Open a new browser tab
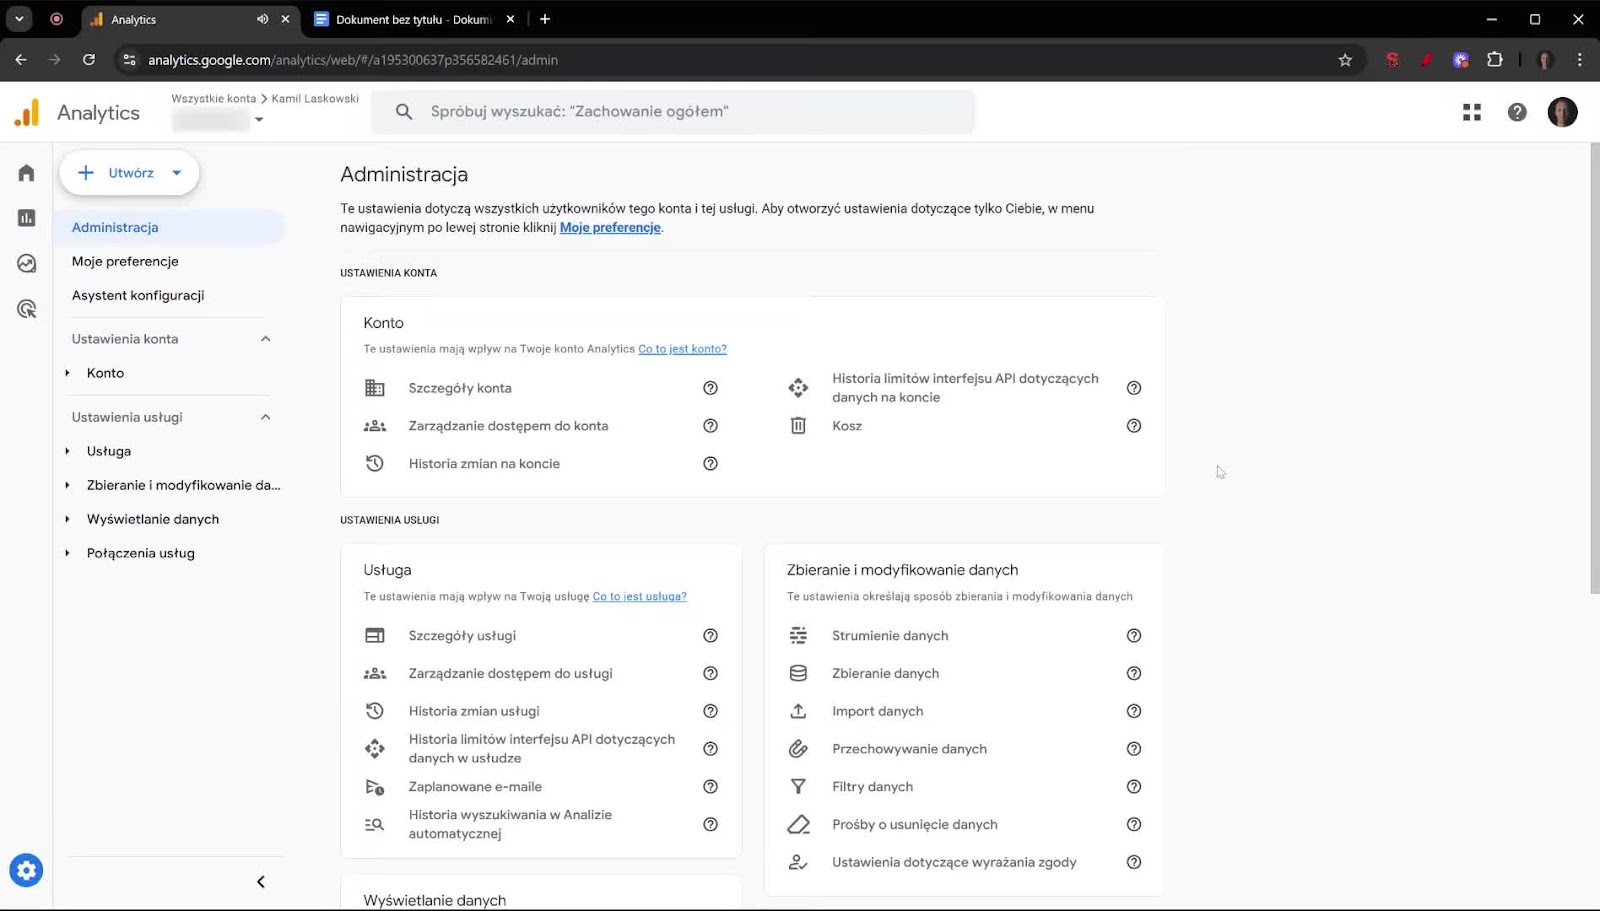The height and width of the screenshot is (911, 1600). point(545,19)
